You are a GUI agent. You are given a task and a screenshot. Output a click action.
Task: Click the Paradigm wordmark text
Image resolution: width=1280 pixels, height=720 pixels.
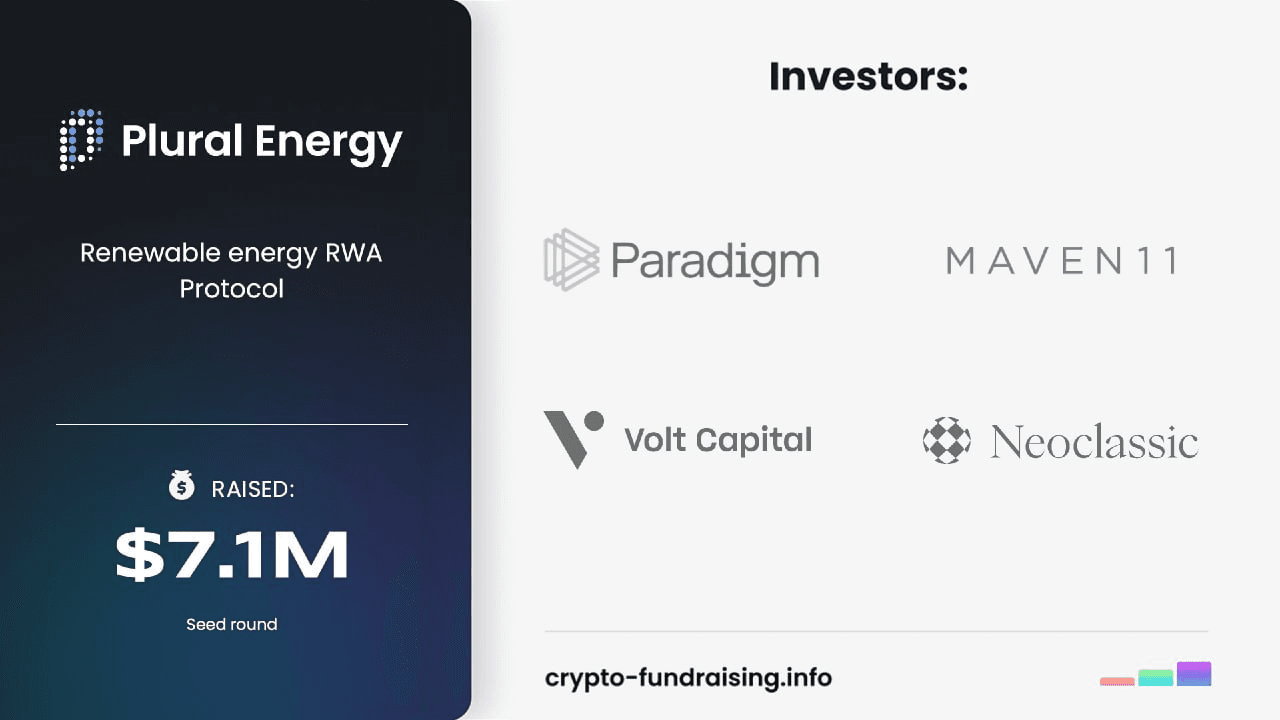(x=715, y=261)
